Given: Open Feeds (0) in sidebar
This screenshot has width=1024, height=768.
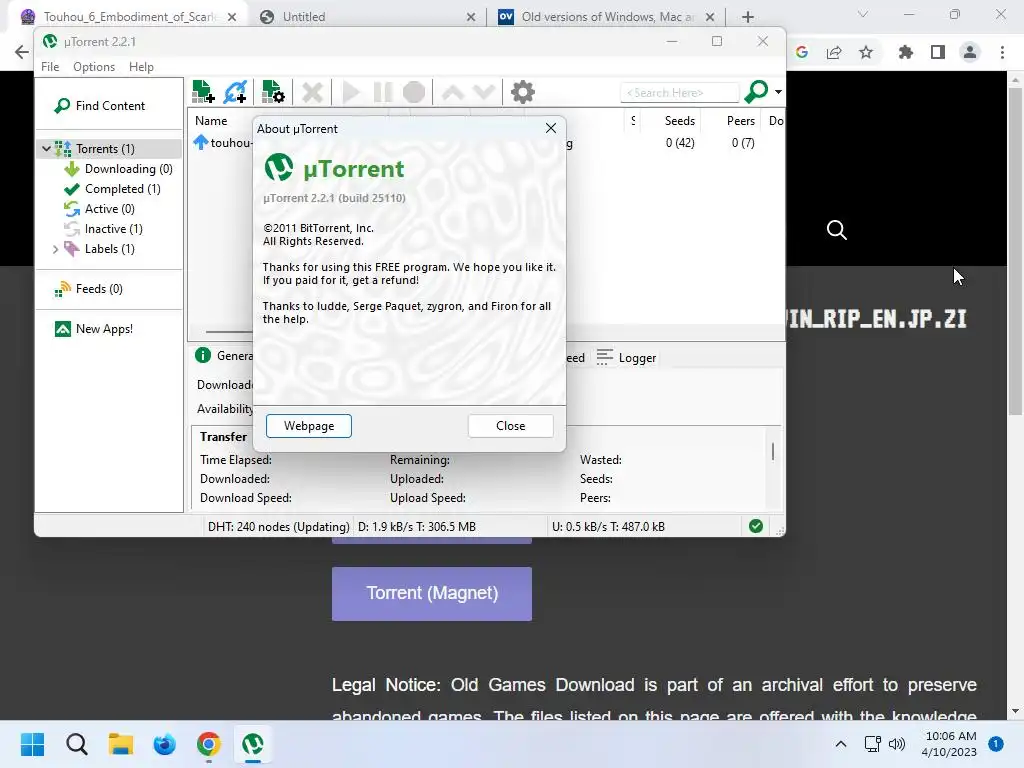Looking at the screenshot, I should coord(89,289).
